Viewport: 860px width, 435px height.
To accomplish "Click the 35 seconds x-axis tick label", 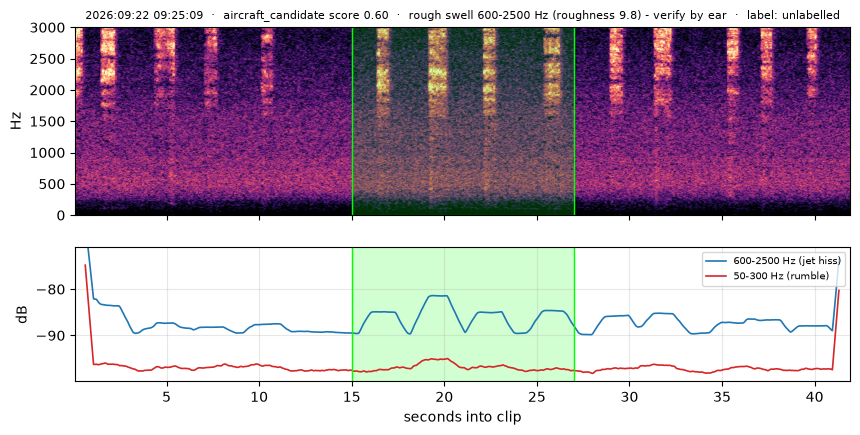I will pyautogui.click(x=722, y=396).
